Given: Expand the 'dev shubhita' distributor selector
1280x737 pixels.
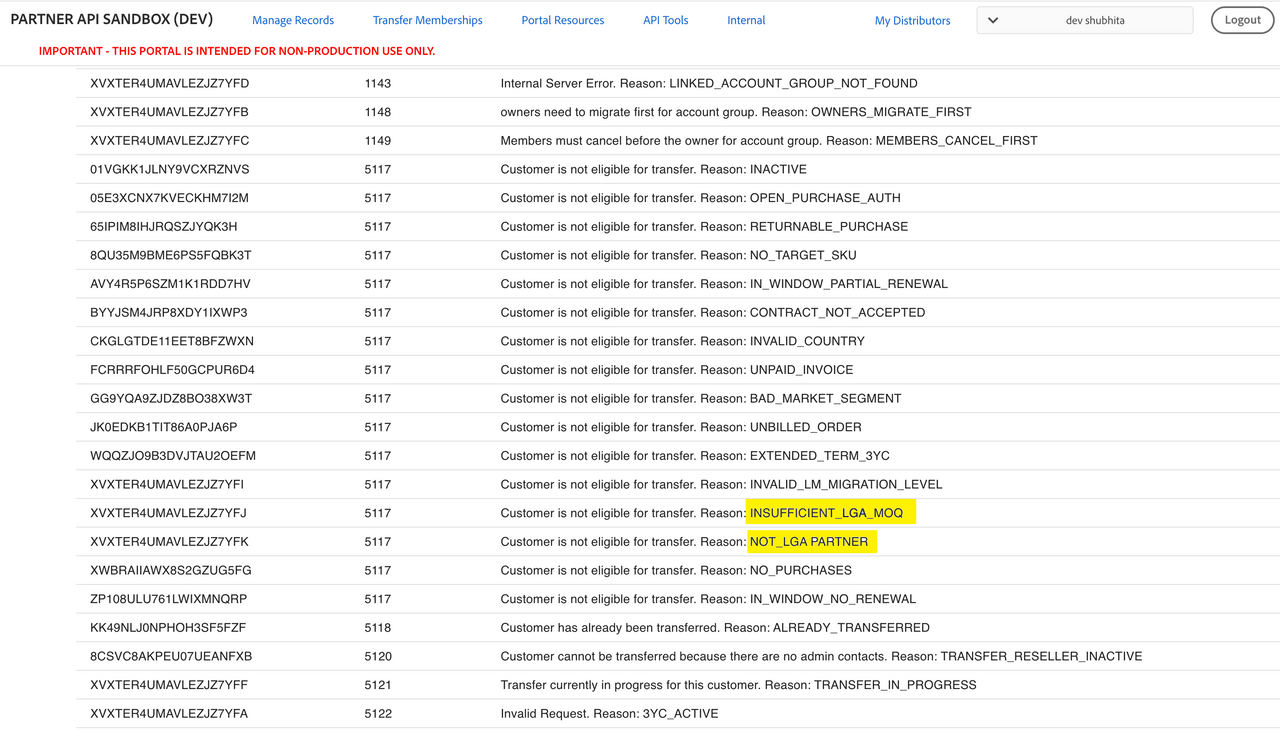Looking at the screenshot, I should click(1094, 20).
